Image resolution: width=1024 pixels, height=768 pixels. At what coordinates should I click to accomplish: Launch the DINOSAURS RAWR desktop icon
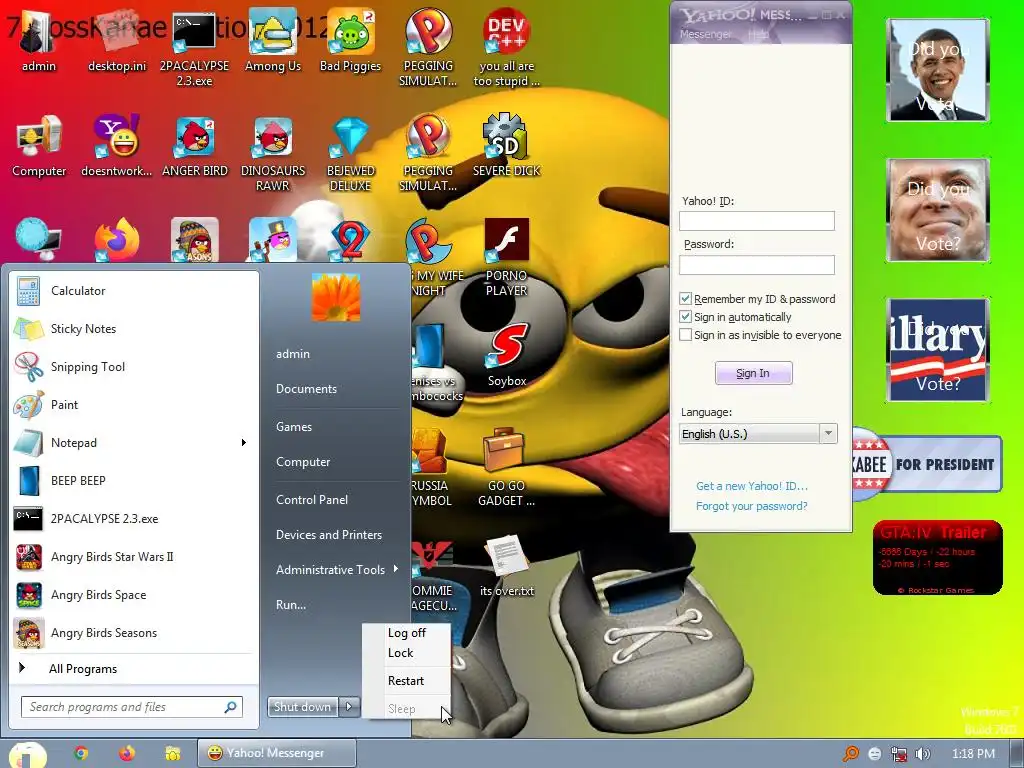pos(273,153)
